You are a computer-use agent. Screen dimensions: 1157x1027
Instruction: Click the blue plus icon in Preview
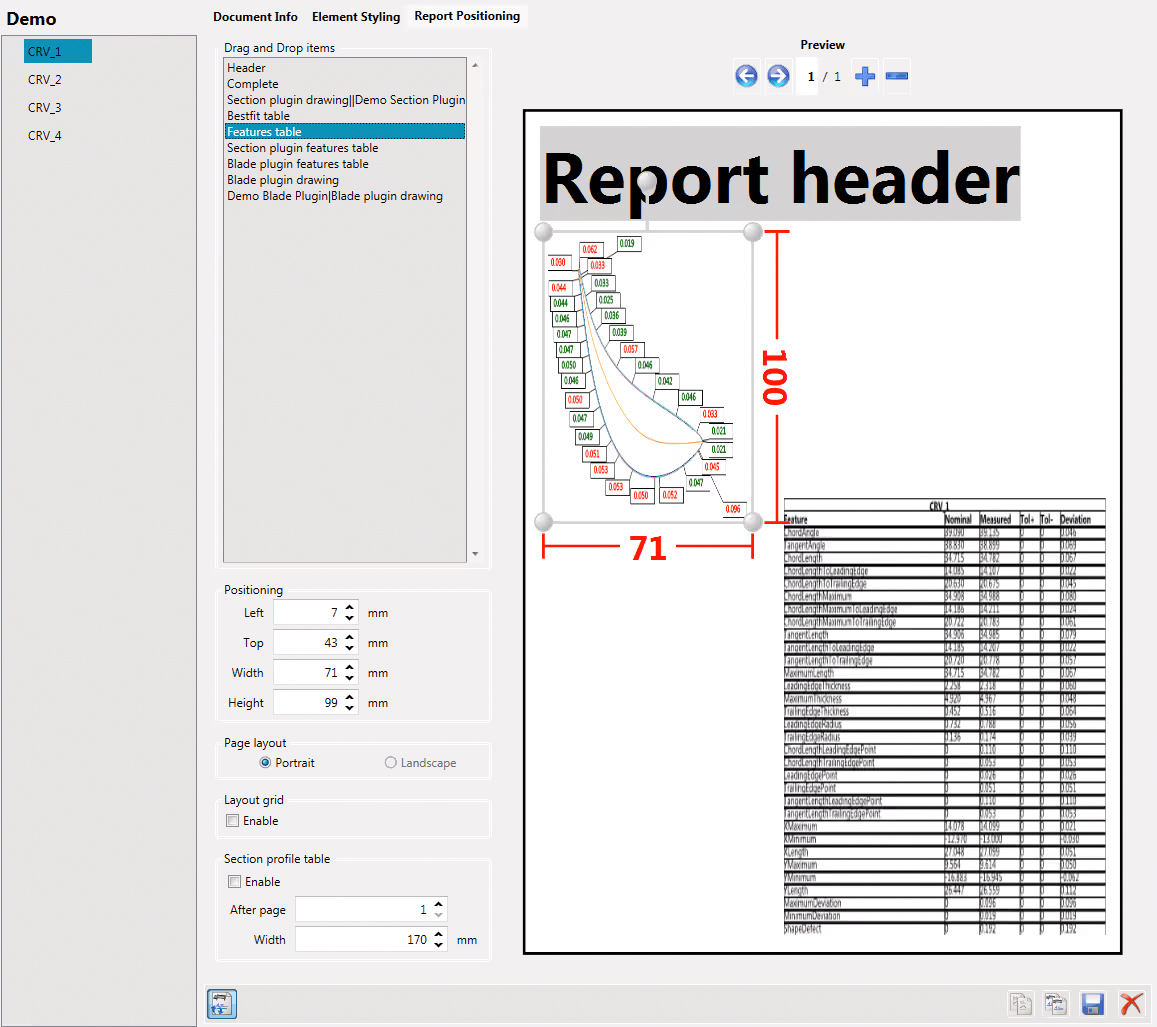click(x=865, y=76)
